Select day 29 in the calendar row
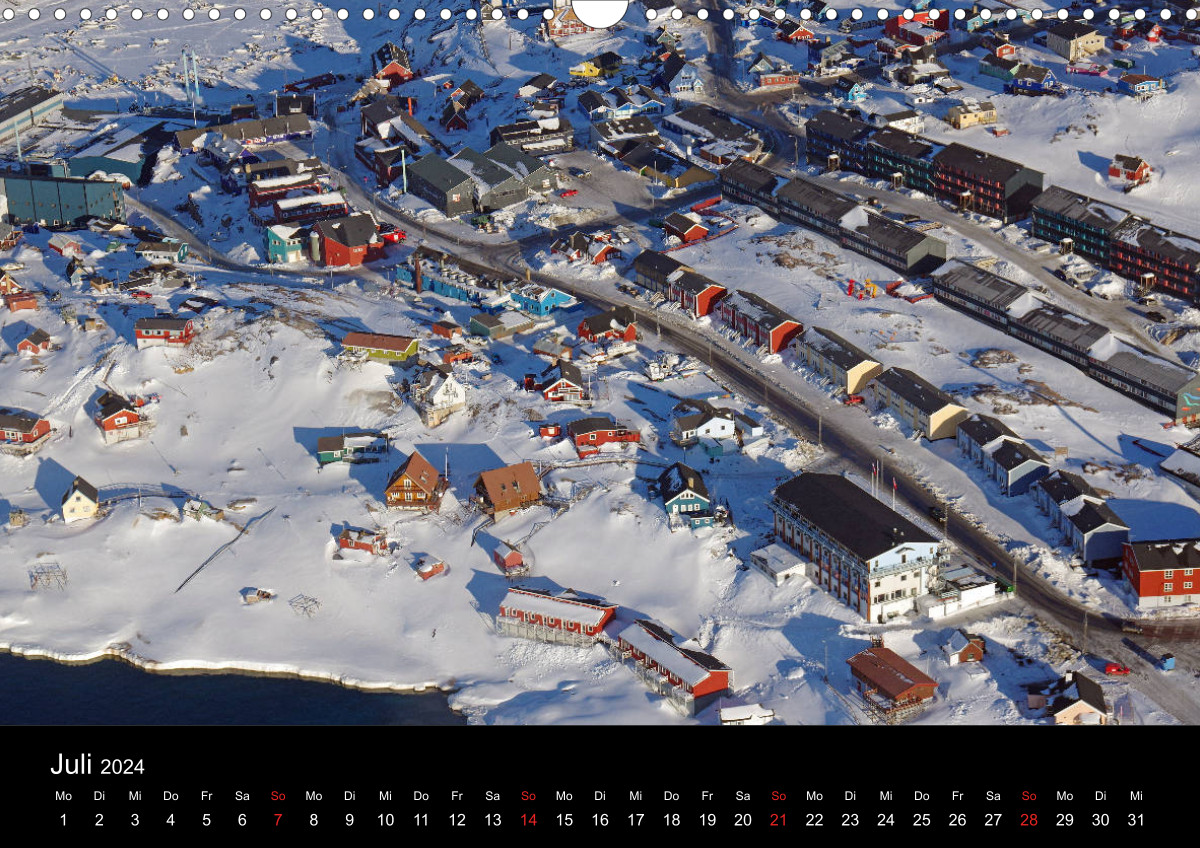This screenshot has width=1200, height=848. 1065,820
